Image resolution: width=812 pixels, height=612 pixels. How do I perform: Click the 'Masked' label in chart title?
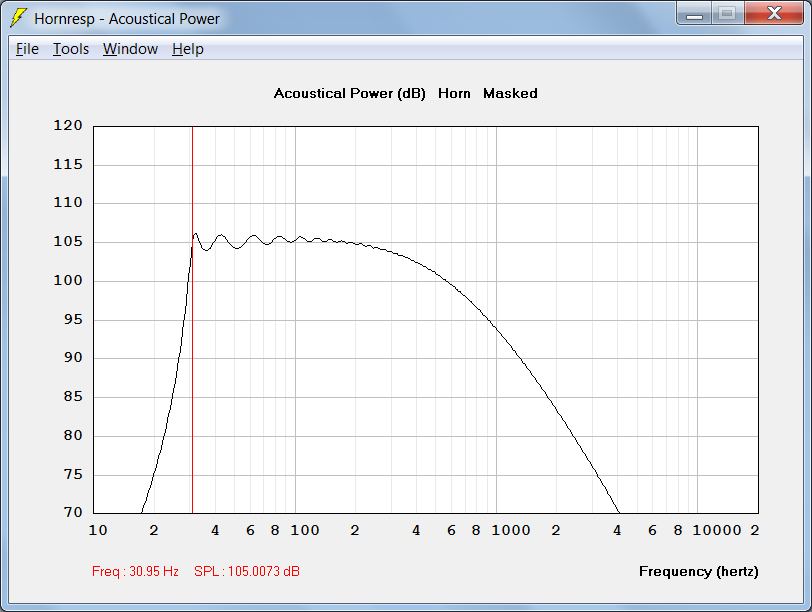point(510,94)
